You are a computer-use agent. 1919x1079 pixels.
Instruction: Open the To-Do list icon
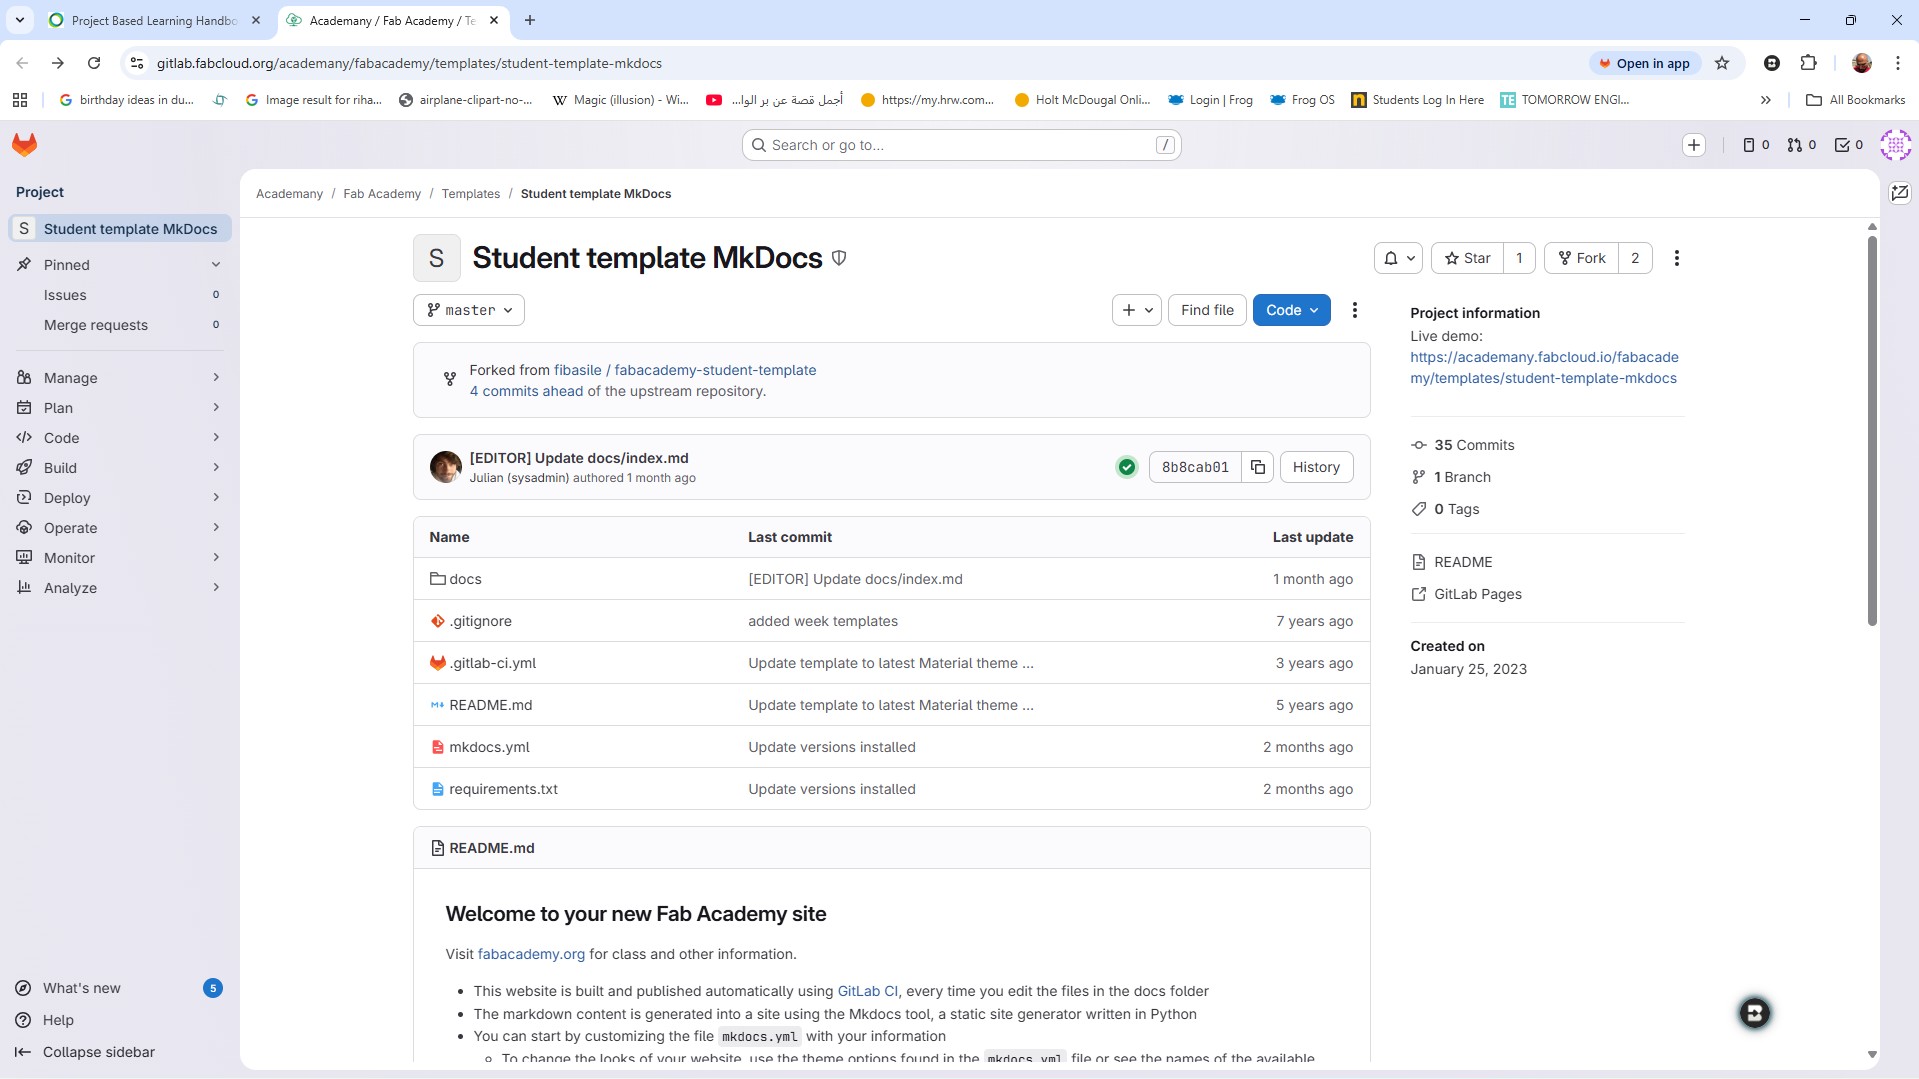1848,145
